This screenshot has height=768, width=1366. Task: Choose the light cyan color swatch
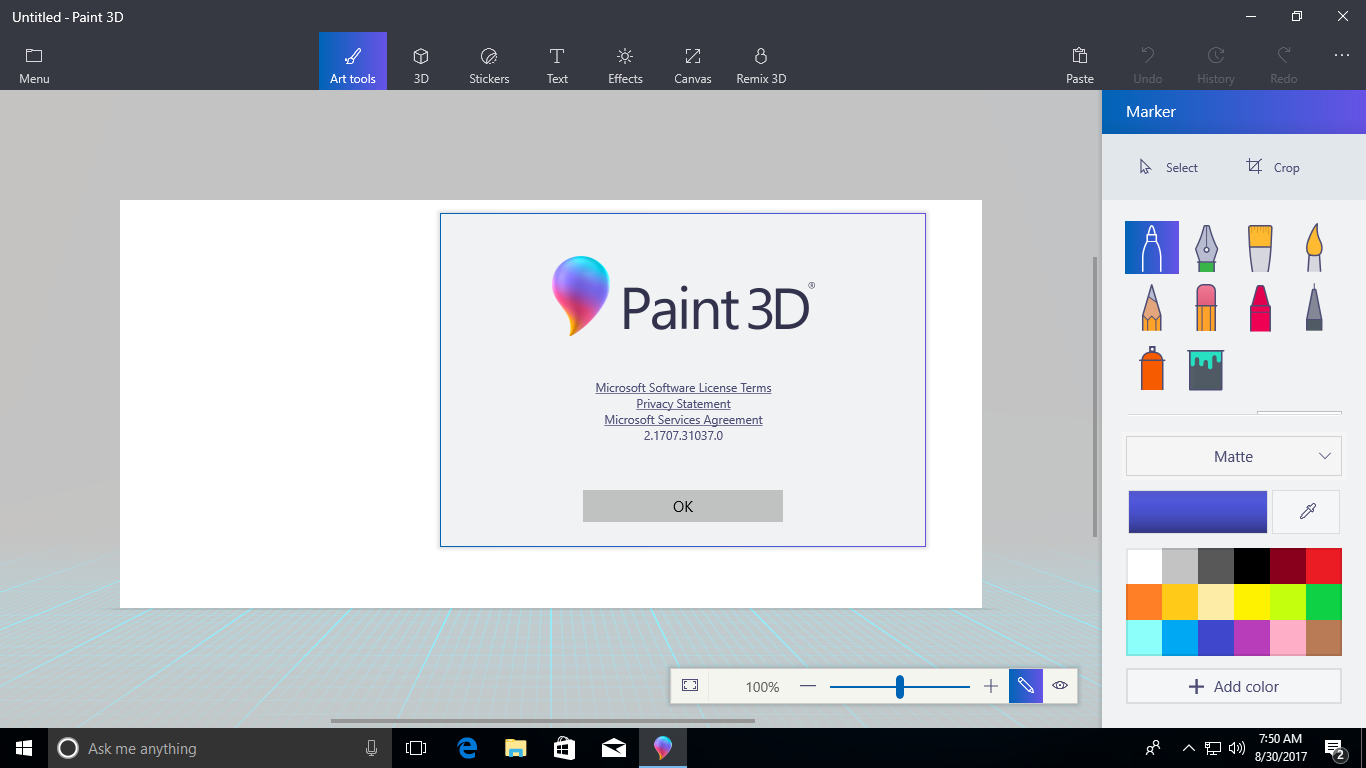point(1144,638)
